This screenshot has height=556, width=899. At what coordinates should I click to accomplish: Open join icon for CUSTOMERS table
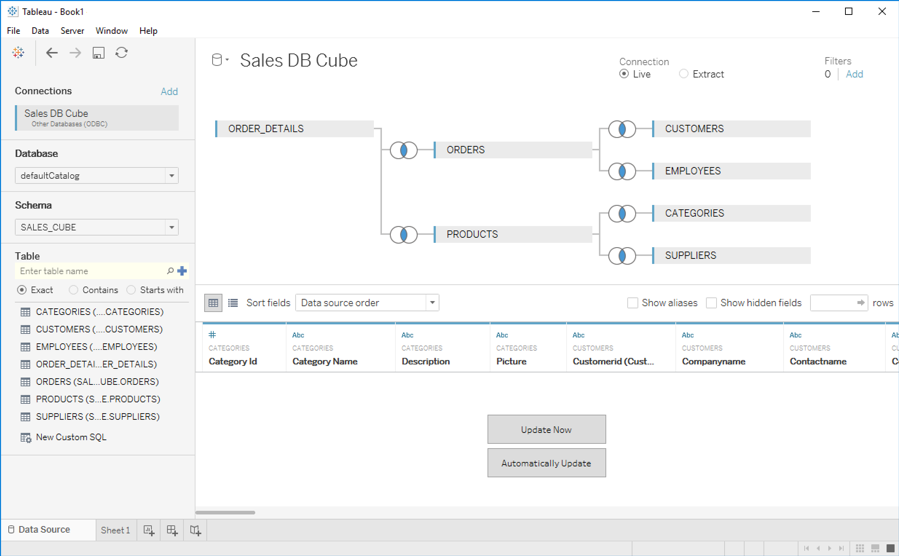point(622,129)
